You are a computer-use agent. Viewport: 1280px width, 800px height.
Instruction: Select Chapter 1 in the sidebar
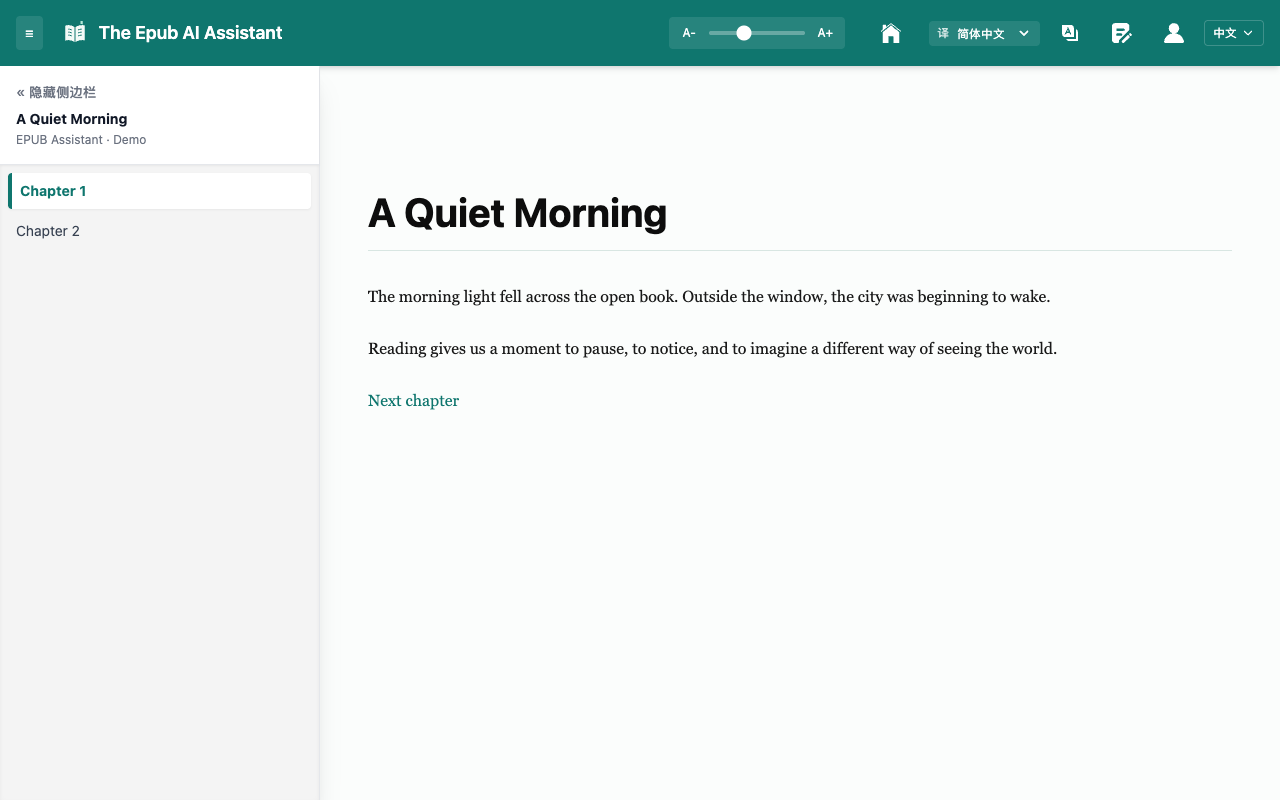(x=159, y=191)
